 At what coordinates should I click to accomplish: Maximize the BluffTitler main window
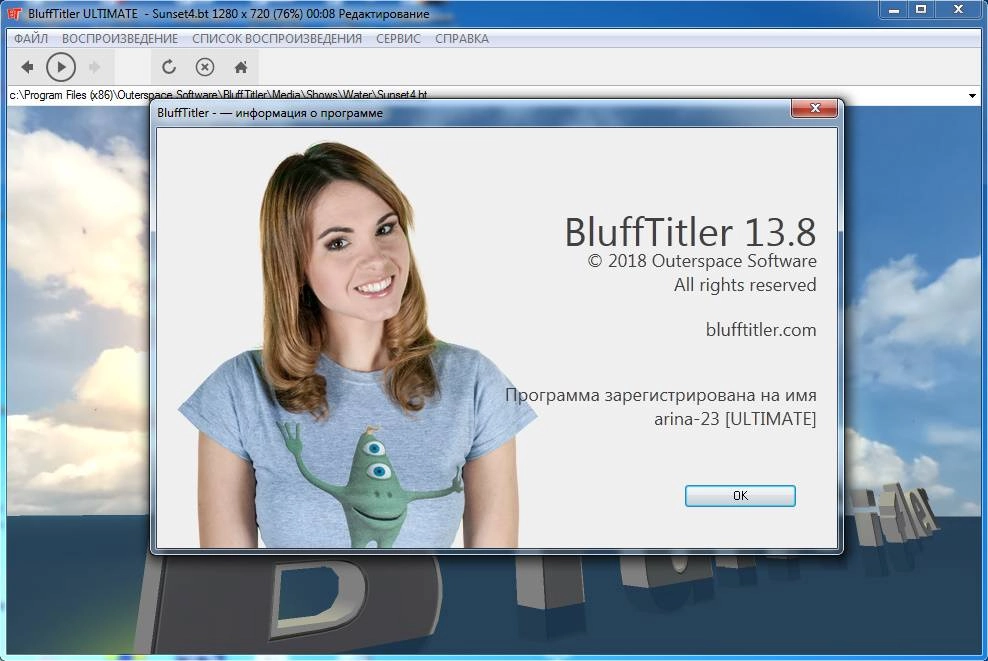pos(921,9)
